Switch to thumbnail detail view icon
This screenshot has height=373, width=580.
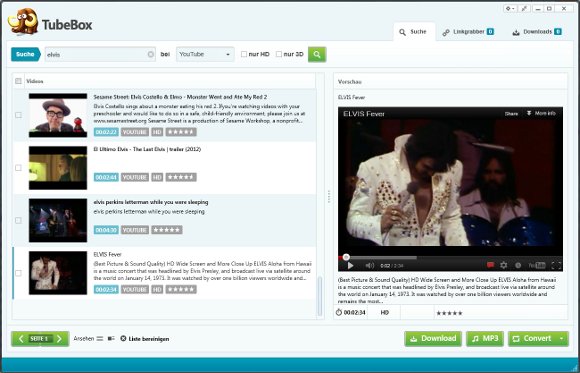[111, 339]
